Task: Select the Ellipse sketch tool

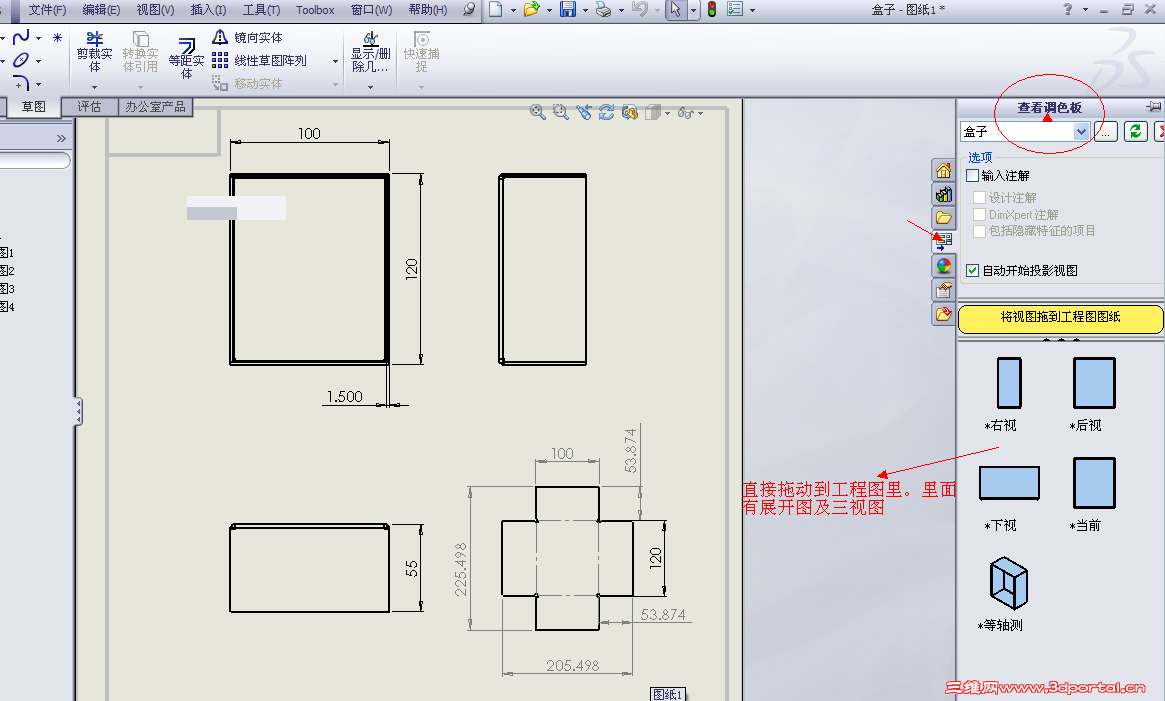Action: pyautogui.click(x=21, y=60)
